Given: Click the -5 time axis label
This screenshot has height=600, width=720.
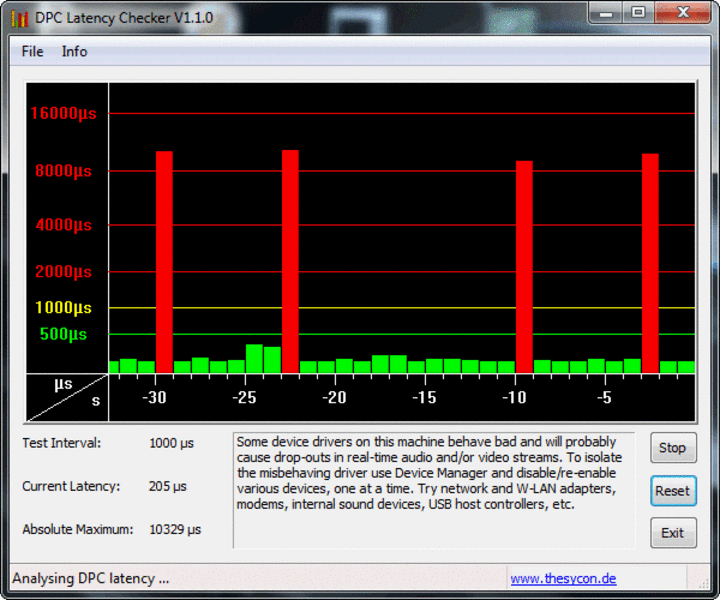Looking at the screenshot, I should pyautogui.click(x=604, y=397).
